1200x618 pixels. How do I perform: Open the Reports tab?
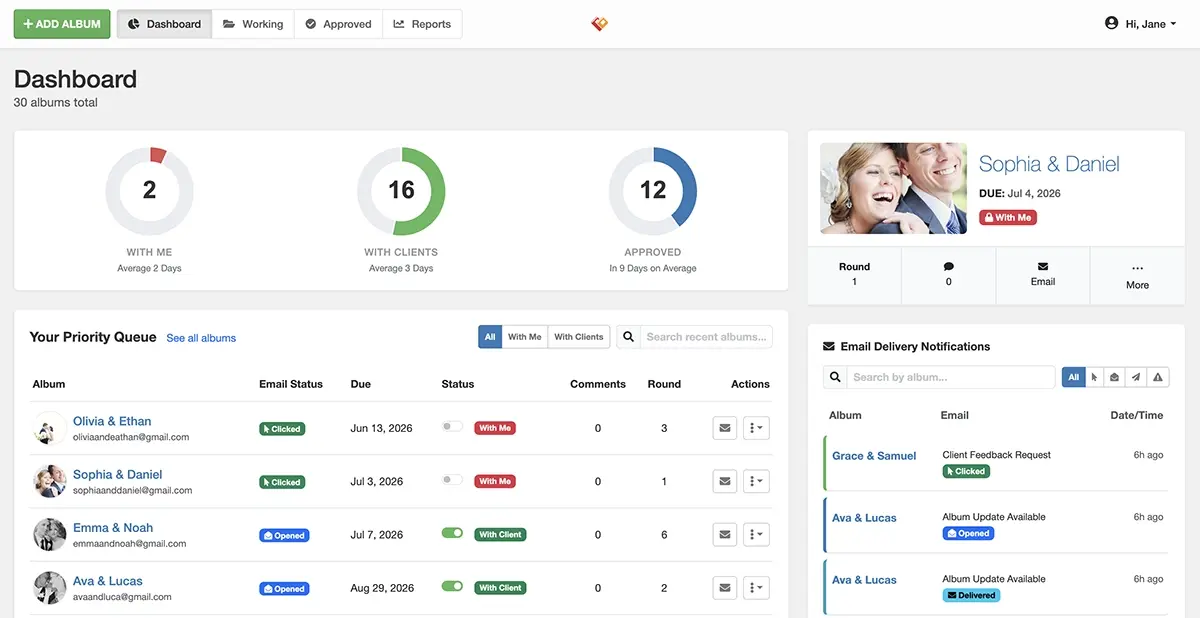(x=422, y=24)
